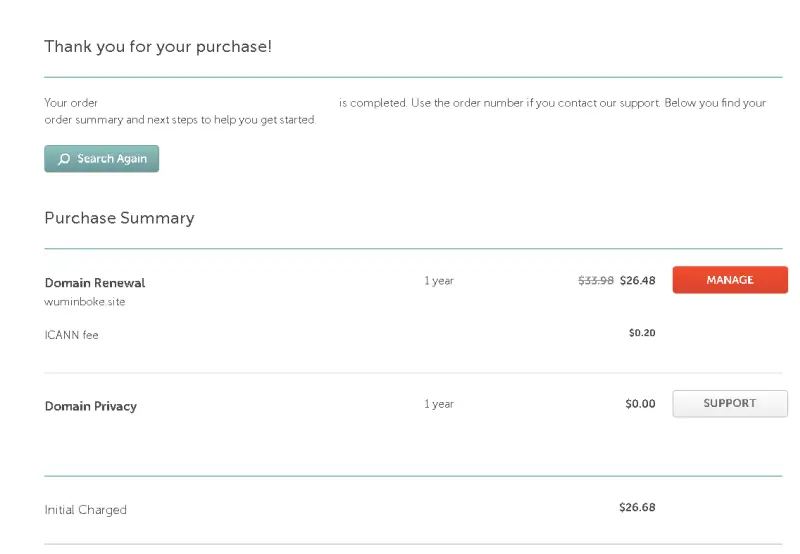The image size is (800, 554).
Task: Click the 1 year term for Domain Renewal
Action: [439, 281]
